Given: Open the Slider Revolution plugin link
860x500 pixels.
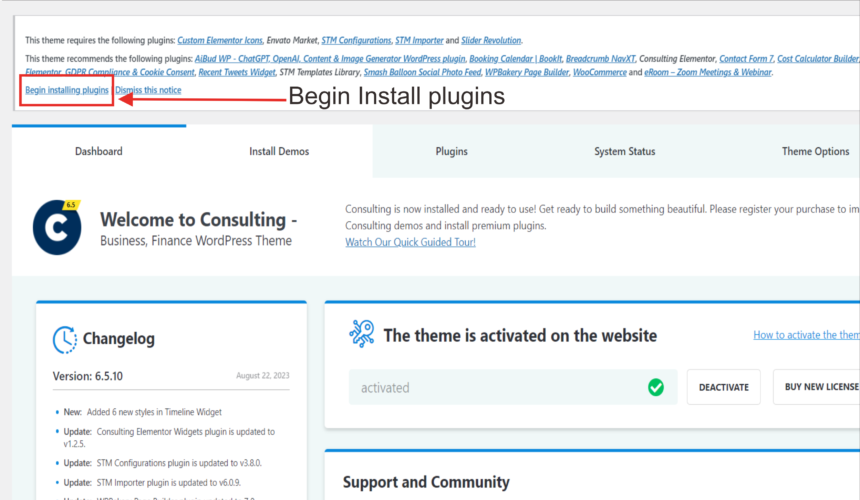Looking at the screenshot, I should 490,40.
